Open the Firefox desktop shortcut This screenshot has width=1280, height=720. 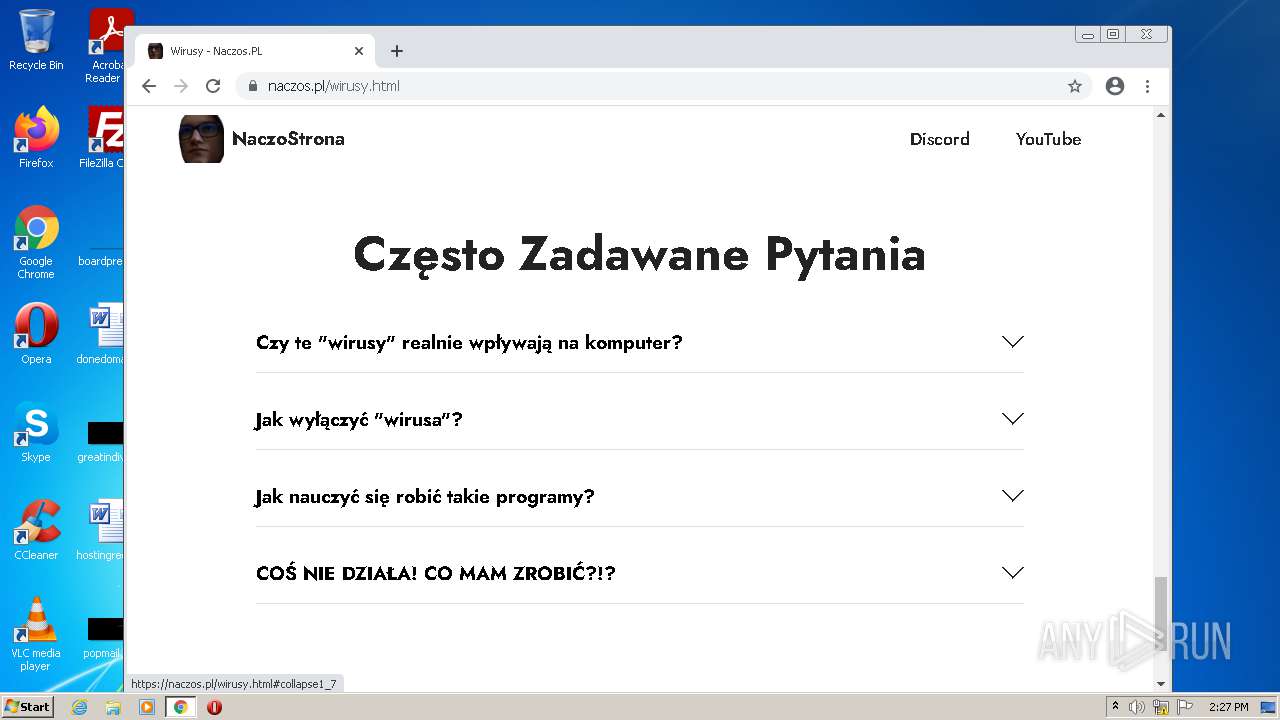pos(36,137)
